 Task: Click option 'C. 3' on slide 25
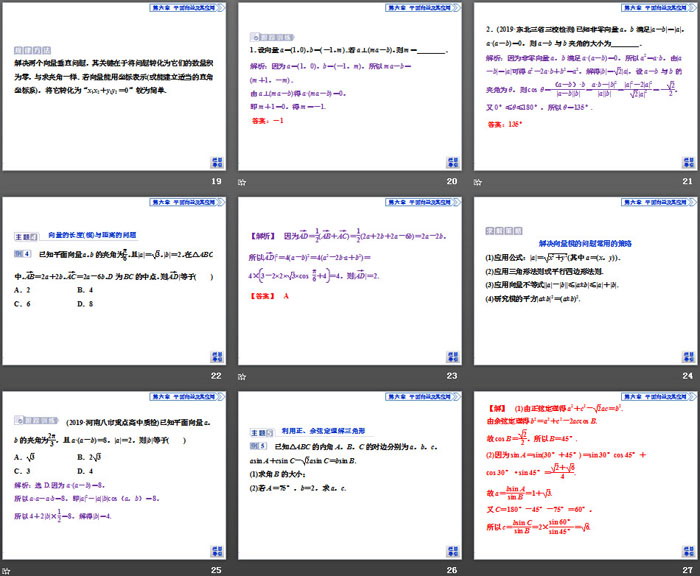[22, 471]
